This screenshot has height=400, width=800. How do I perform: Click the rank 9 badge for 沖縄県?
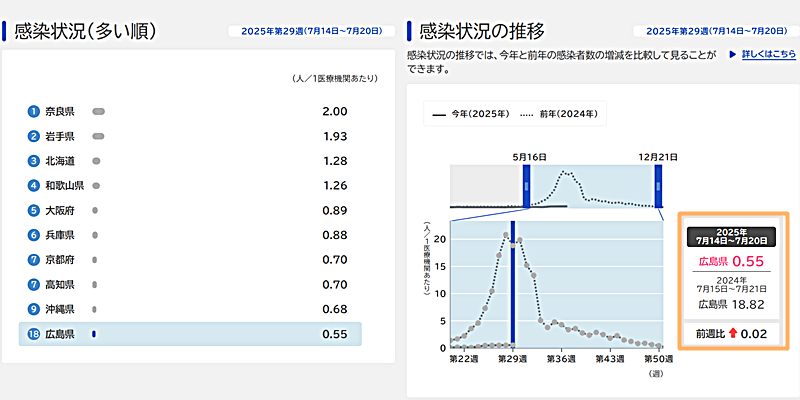tap(33, 309)
